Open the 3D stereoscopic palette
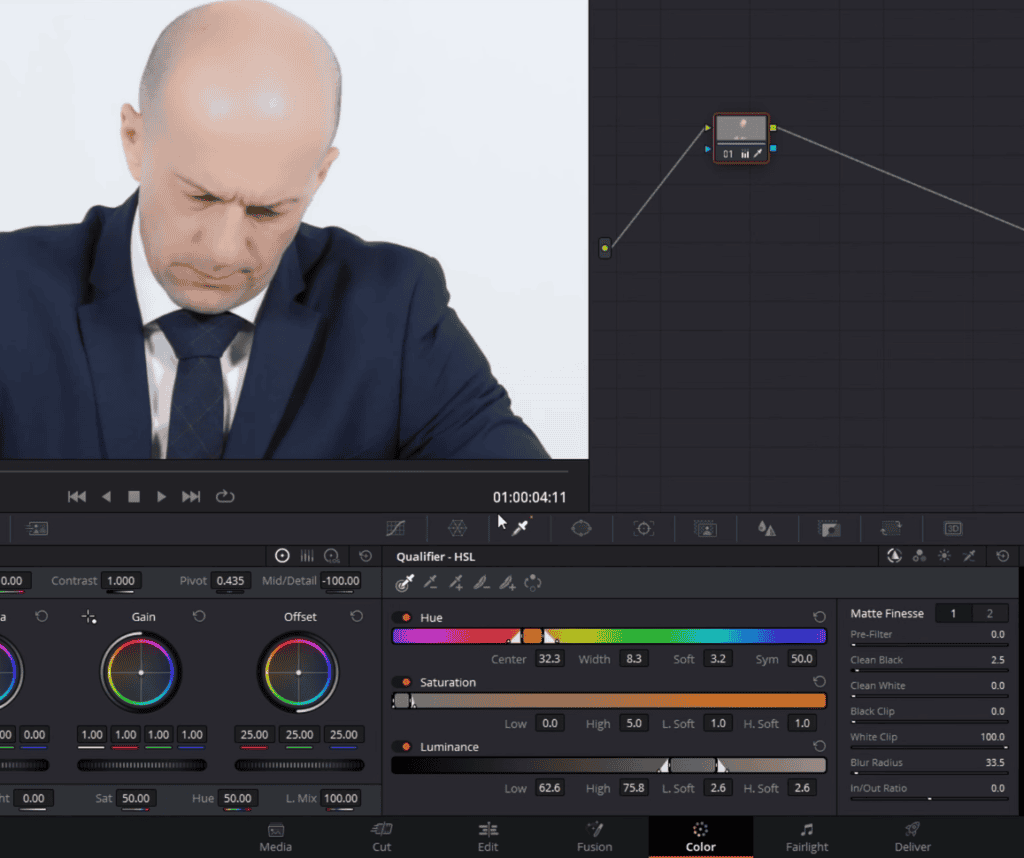Screen dimensions: 1024x858 coord(953,528)
